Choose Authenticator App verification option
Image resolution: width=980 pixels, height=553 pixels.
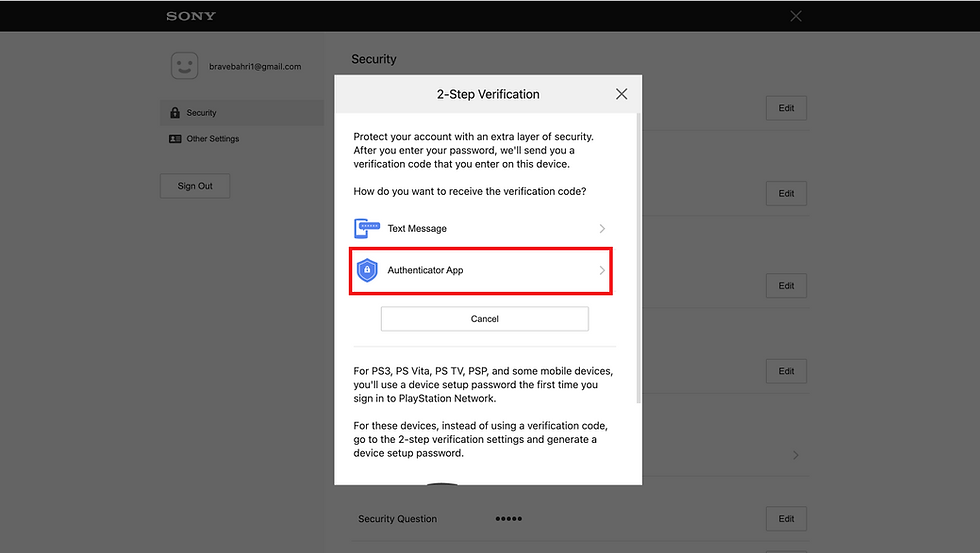point(481,271)
